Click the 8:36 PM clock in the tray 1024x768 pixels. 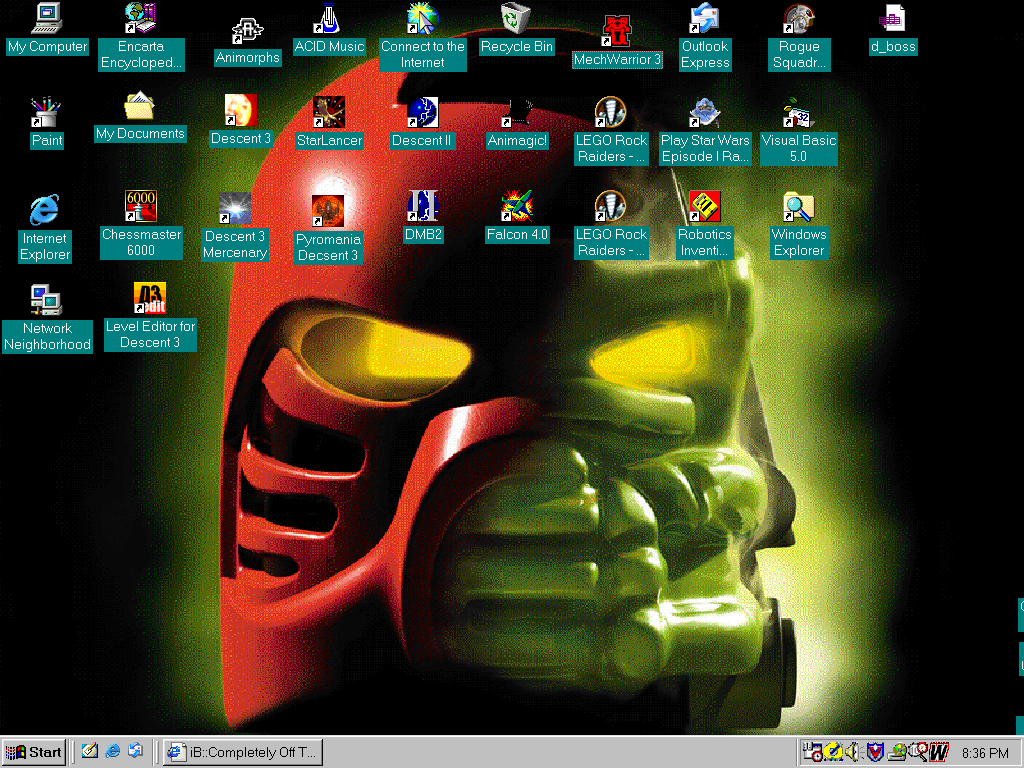click(985, 753)
